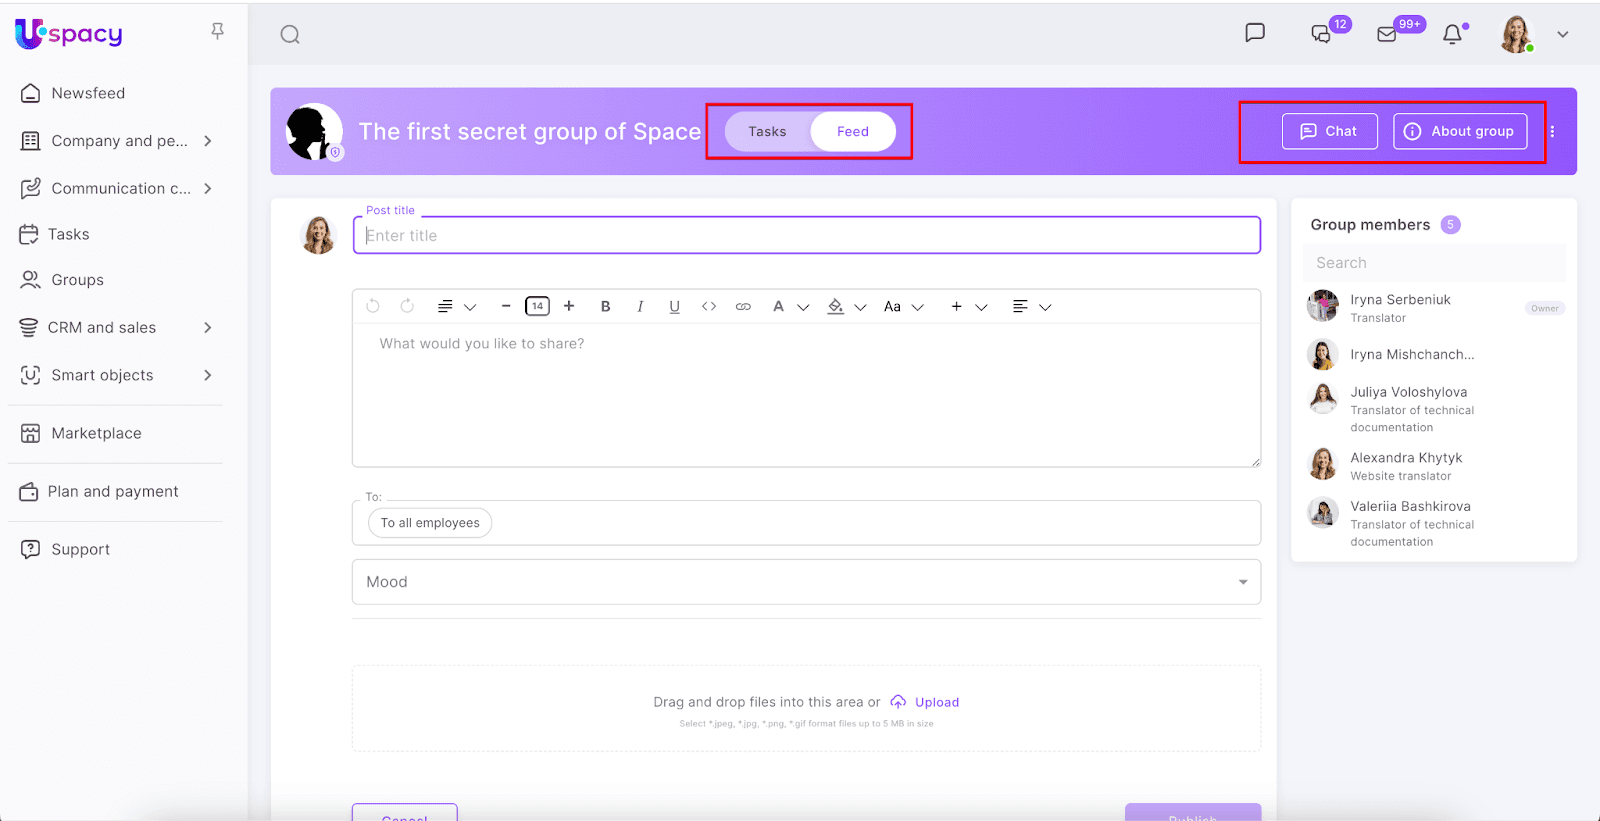Image resolution: width=1600 pixels, height=821 pixels.
Task: Toggle underline formatting in the editor
Action: 674,307
